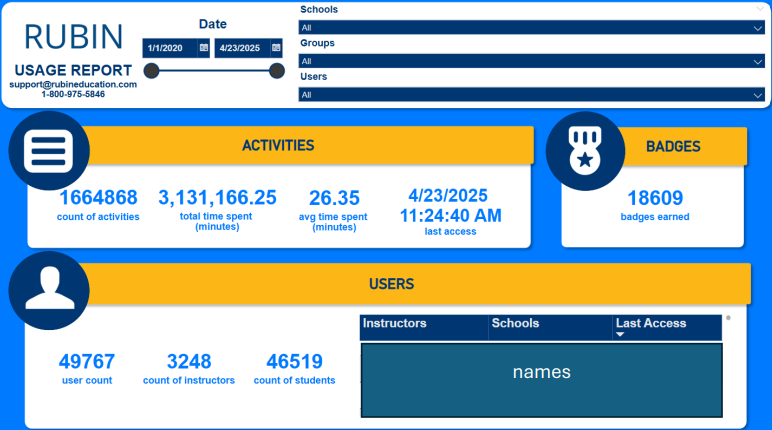Viewport: 772px width, 430px height.
Task: Click the Last Access sort arrow
Action: click(620, 334)
